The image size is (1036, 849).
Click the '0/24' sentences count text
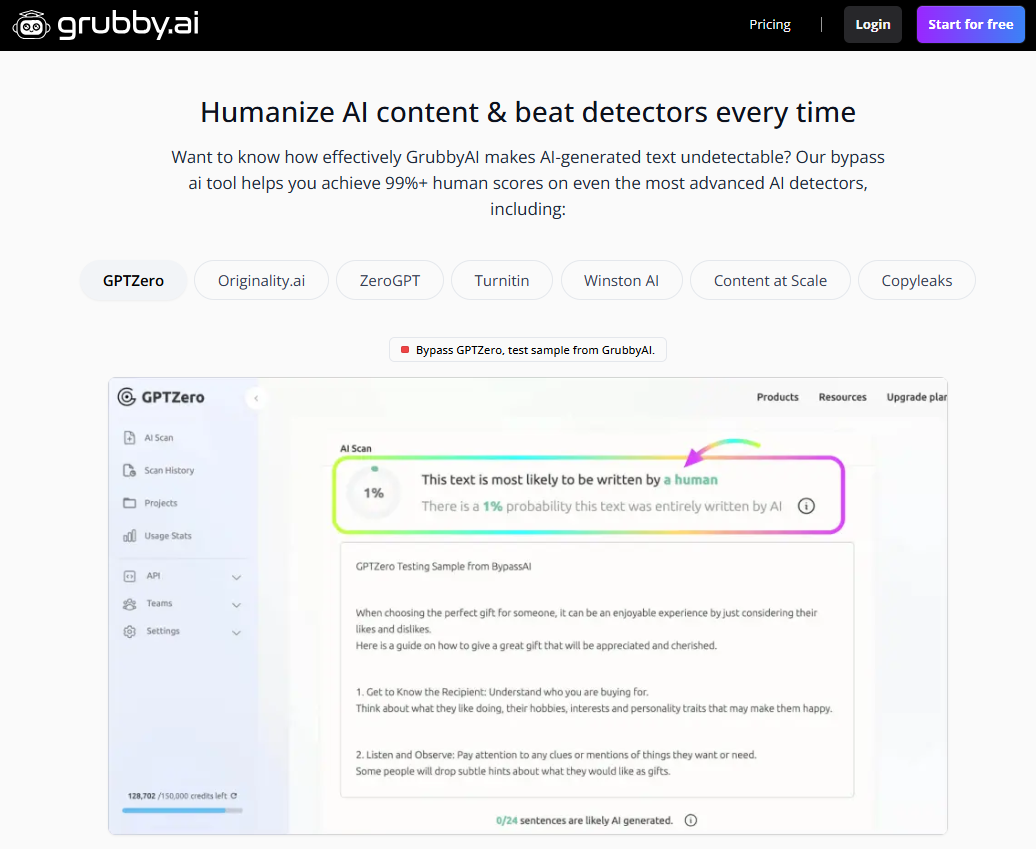(x=507, y=821)
